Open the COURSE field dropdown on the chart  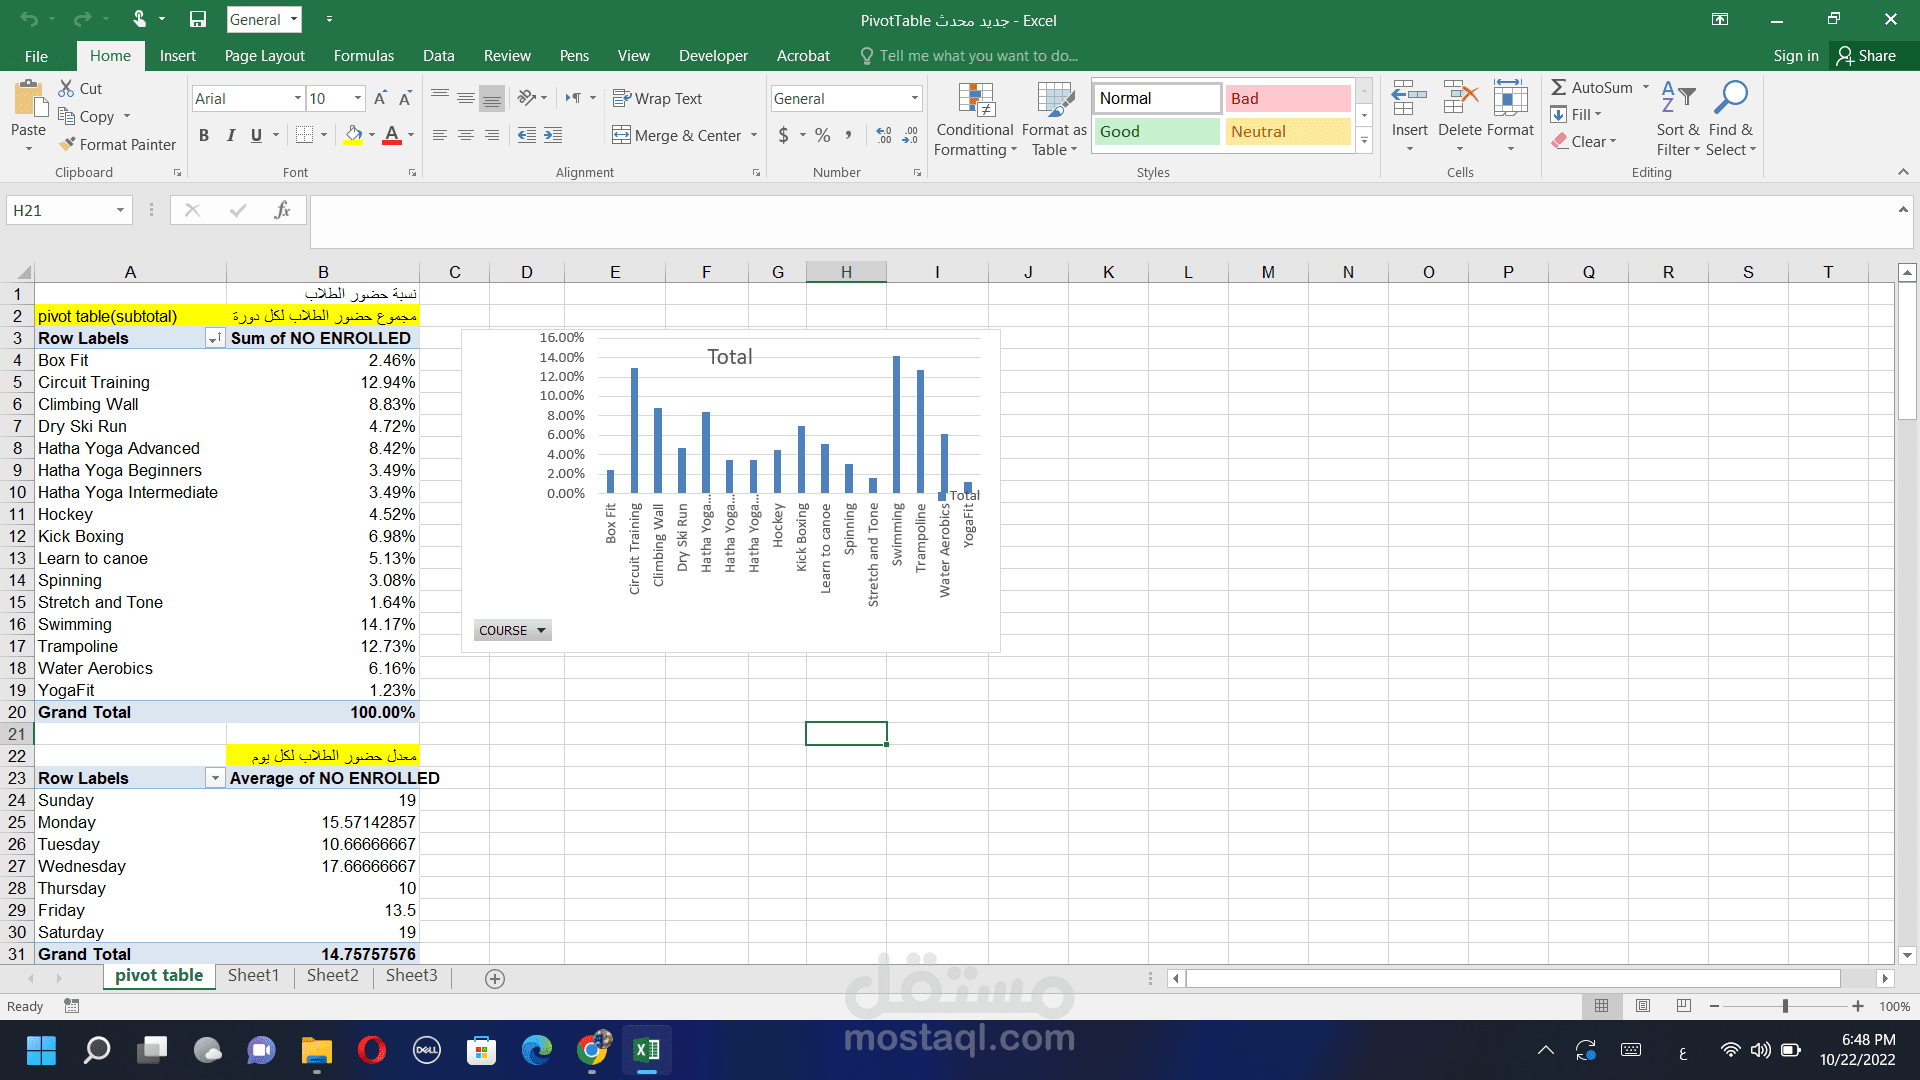click(540, 630)
